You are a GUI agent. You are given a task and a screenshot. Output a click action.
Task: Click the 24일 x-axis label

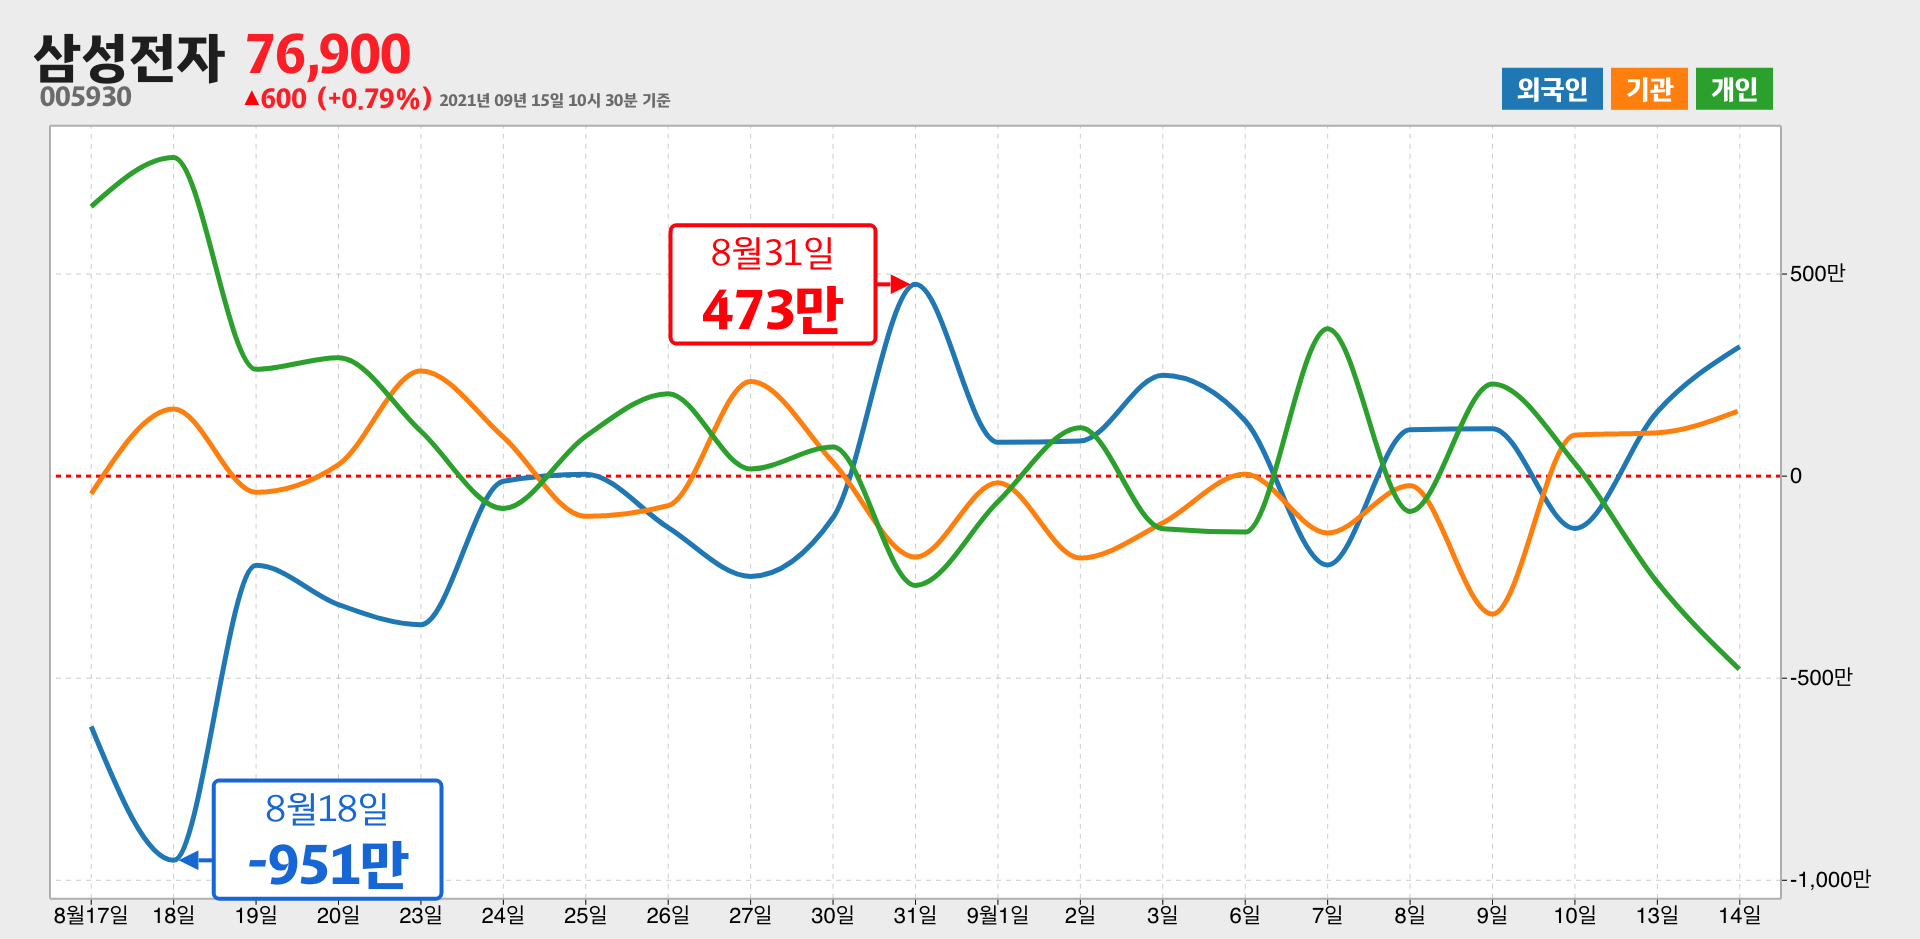point(503,915)
